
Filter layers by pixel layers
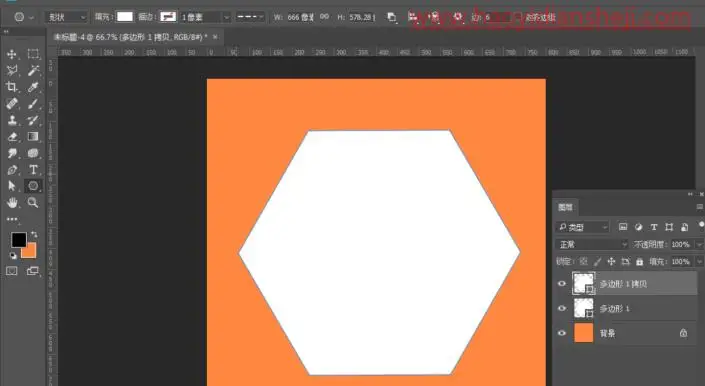[x=623, y=227]
